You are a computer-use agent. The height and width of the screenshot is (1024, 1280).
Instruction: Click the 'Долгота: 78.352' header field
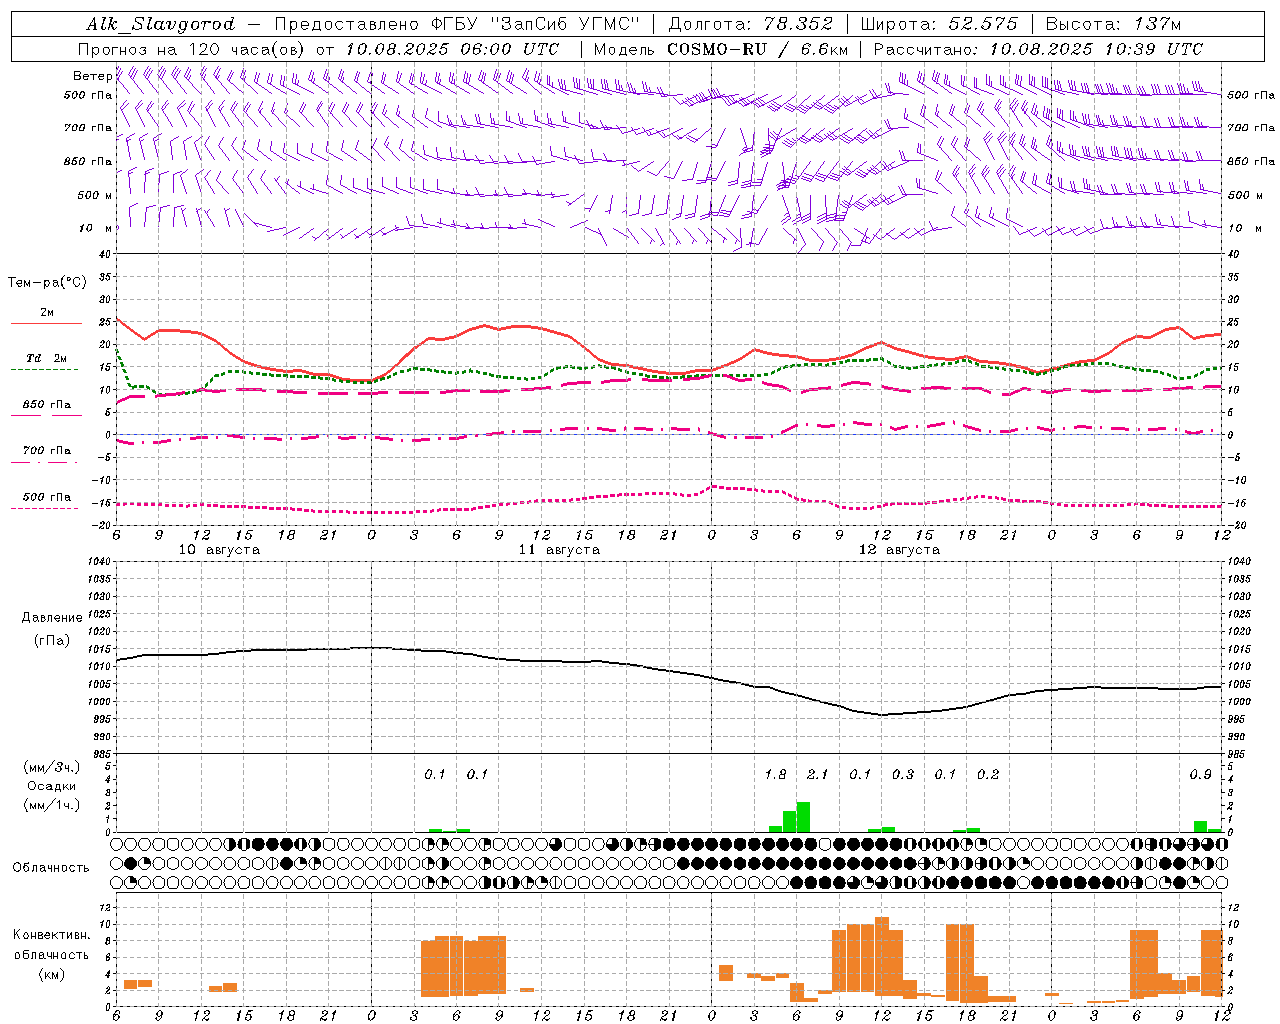(749, 24)
